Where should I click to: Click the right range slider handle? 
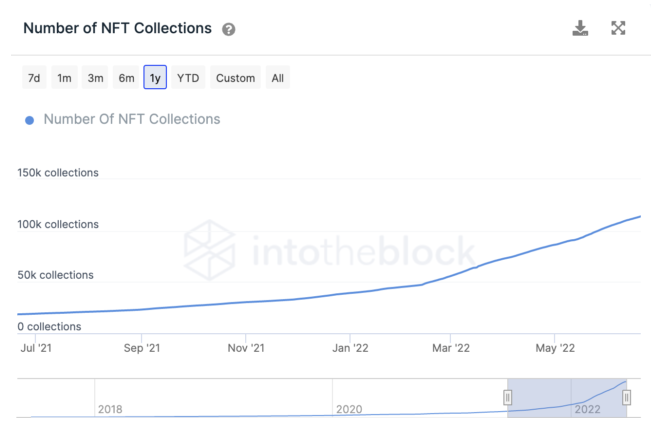[626, 397]
